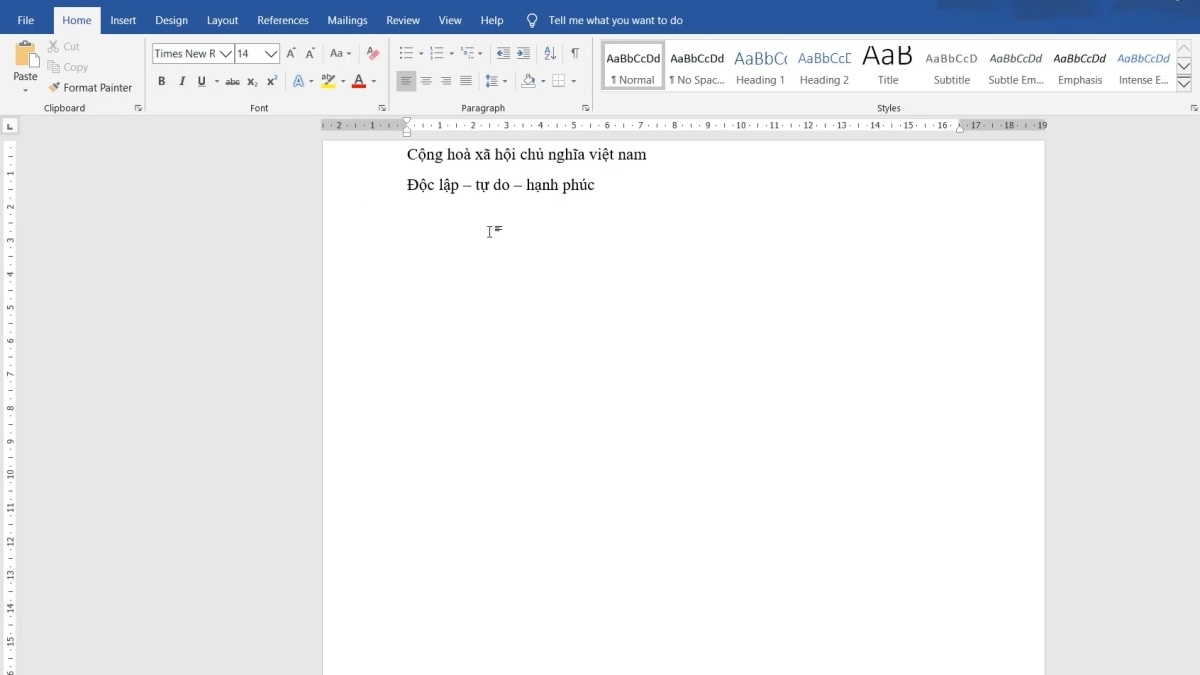Sort the selected text alphabetically
This screenshot has height=675, width=1200.
[550, 54]
